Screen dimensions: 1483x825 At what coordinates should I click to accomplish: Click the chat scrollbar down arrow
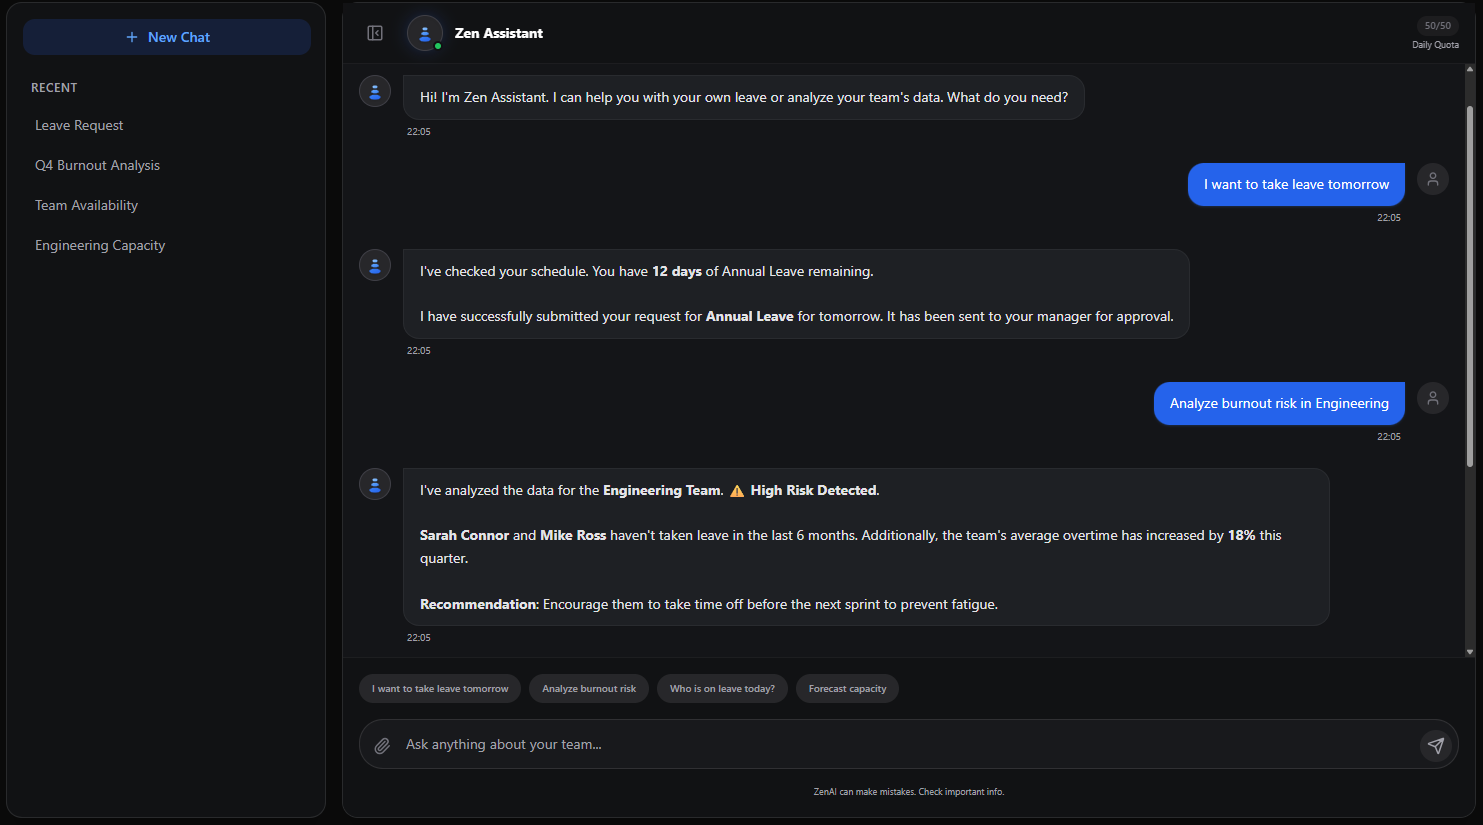click(x=1469, y=652)
